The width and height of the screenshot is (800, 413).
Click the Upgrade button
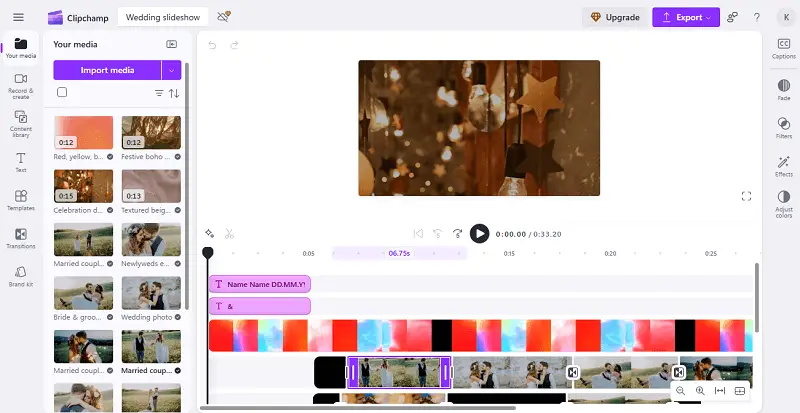(x=615, y=17)
